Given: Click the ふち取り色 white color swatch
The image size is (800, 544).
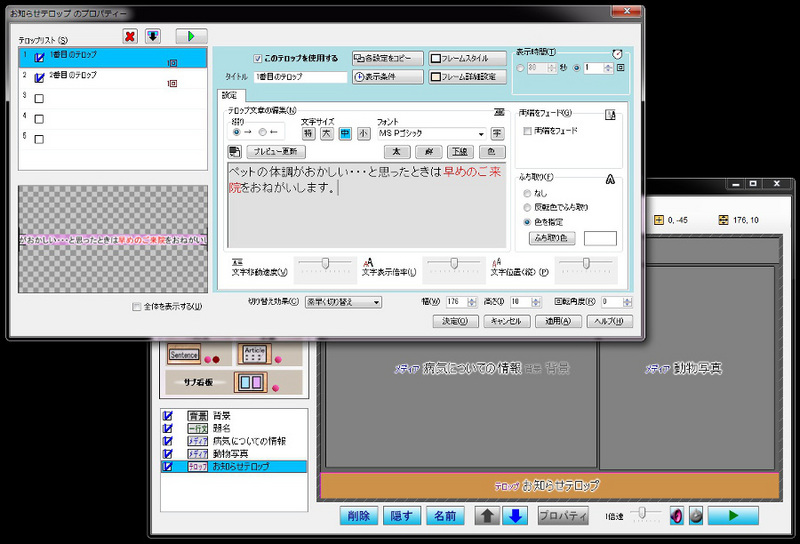Looking at the screenshot, I should [x=600, y=238].
